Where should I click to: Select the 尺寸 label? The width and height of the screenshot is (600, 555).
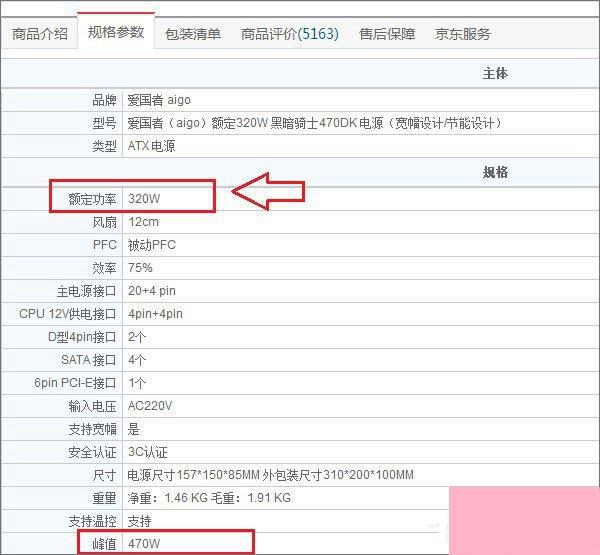click(x=104, y=475)
